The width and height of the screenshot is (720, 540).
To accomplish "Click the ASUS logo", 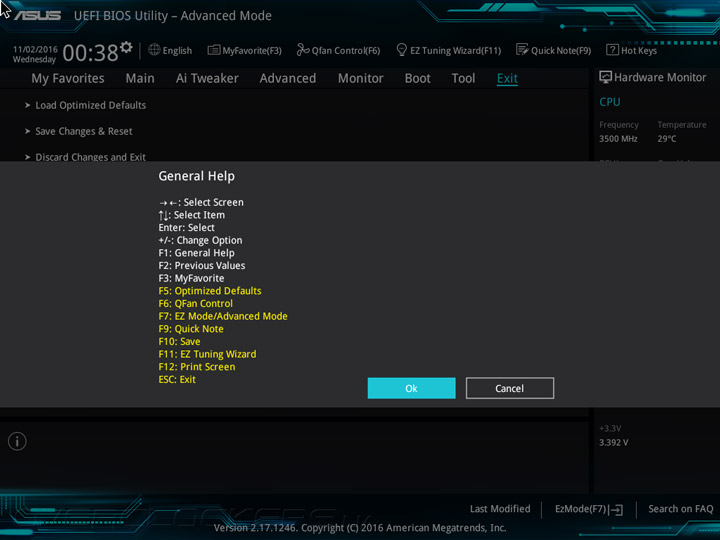I will click(37, 16).
